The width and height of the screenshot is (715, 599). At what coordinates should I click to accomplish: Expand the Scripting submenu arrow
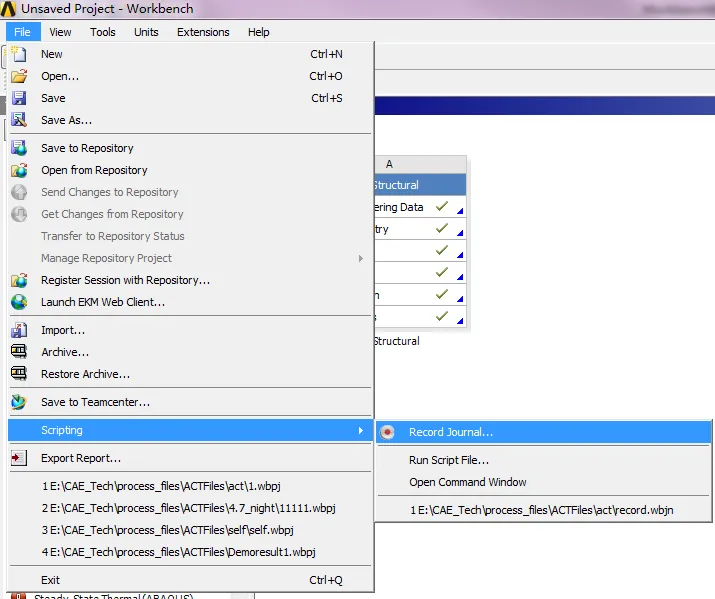coord(361,430)
